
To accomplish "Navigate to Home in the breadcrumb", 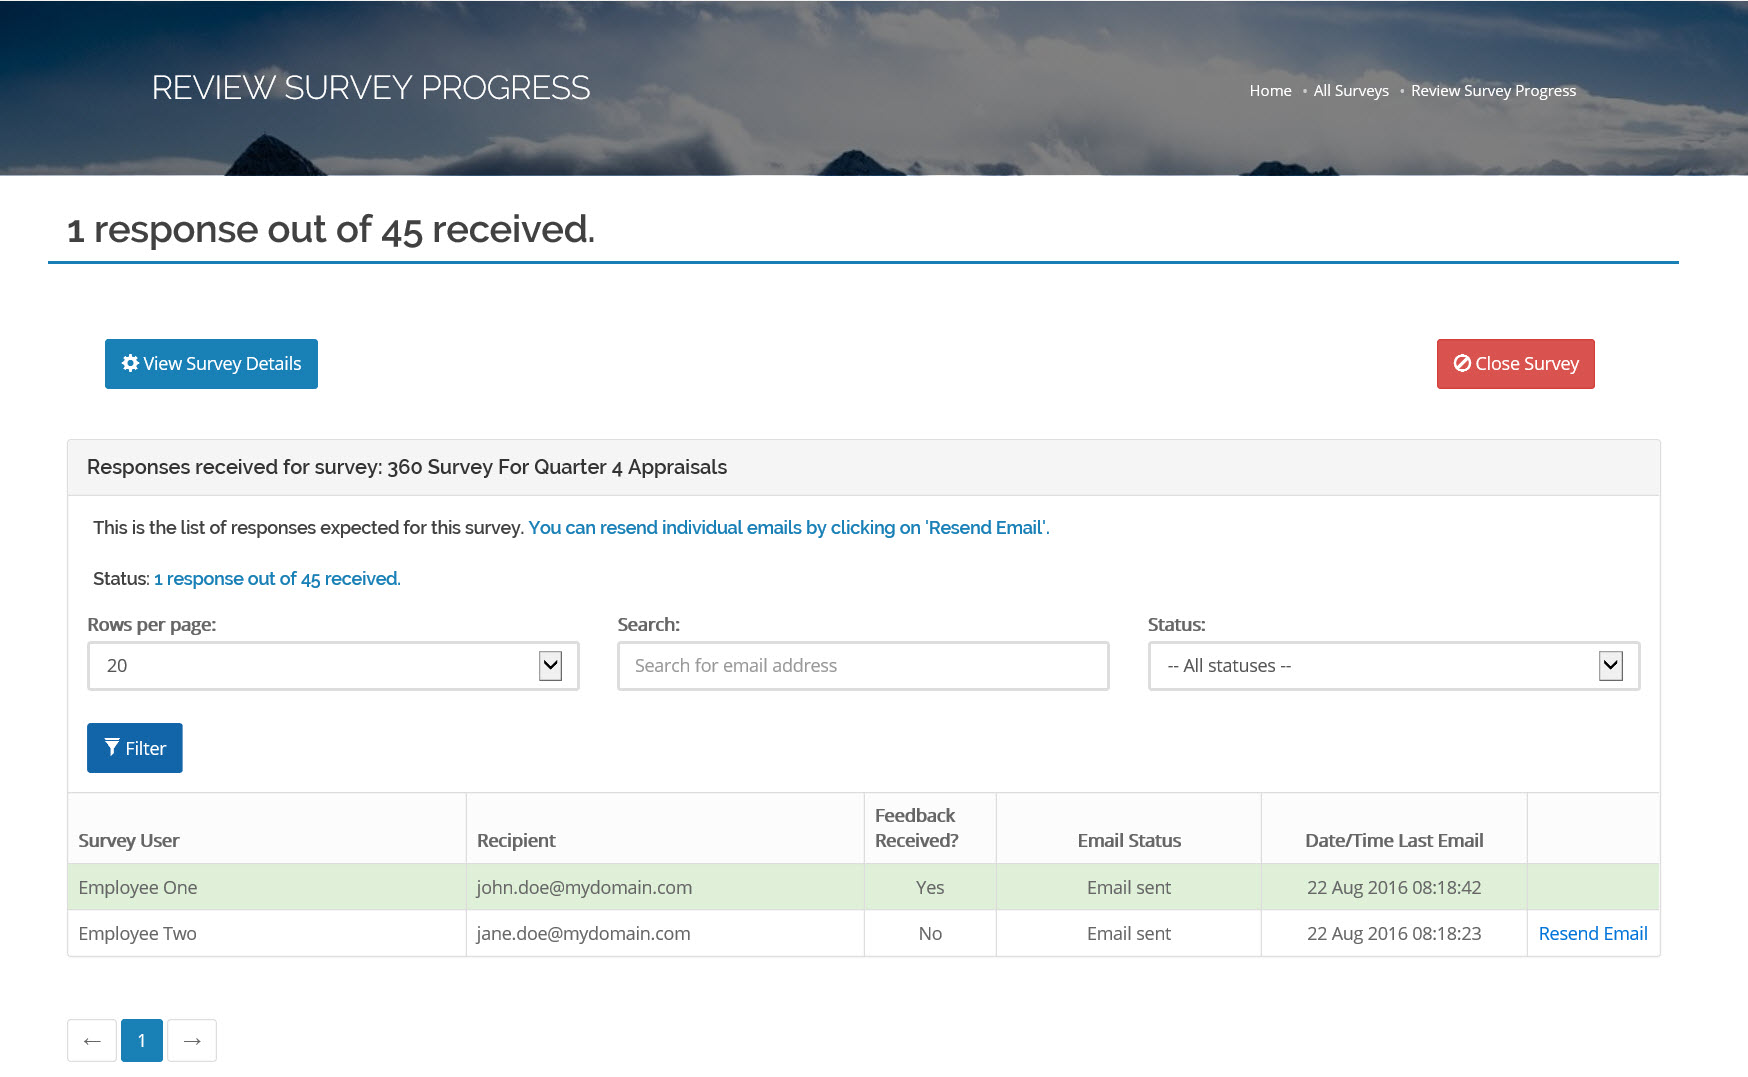I will click(1270, 91).
